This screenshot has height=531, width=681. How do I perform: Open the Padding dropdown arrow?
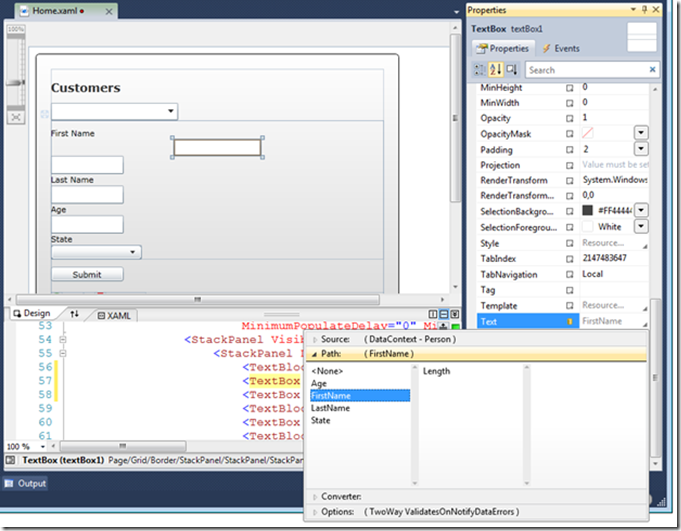tap(641, 149)
